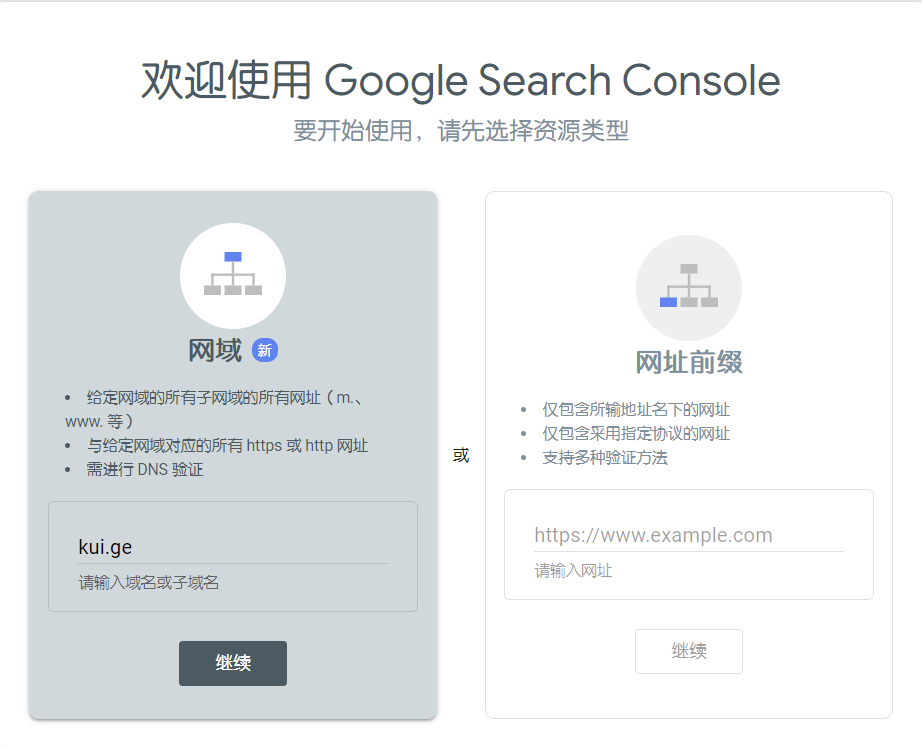
Task: Click the 给定网域的所有子网域 bullet text
Action: coord(215,410)
